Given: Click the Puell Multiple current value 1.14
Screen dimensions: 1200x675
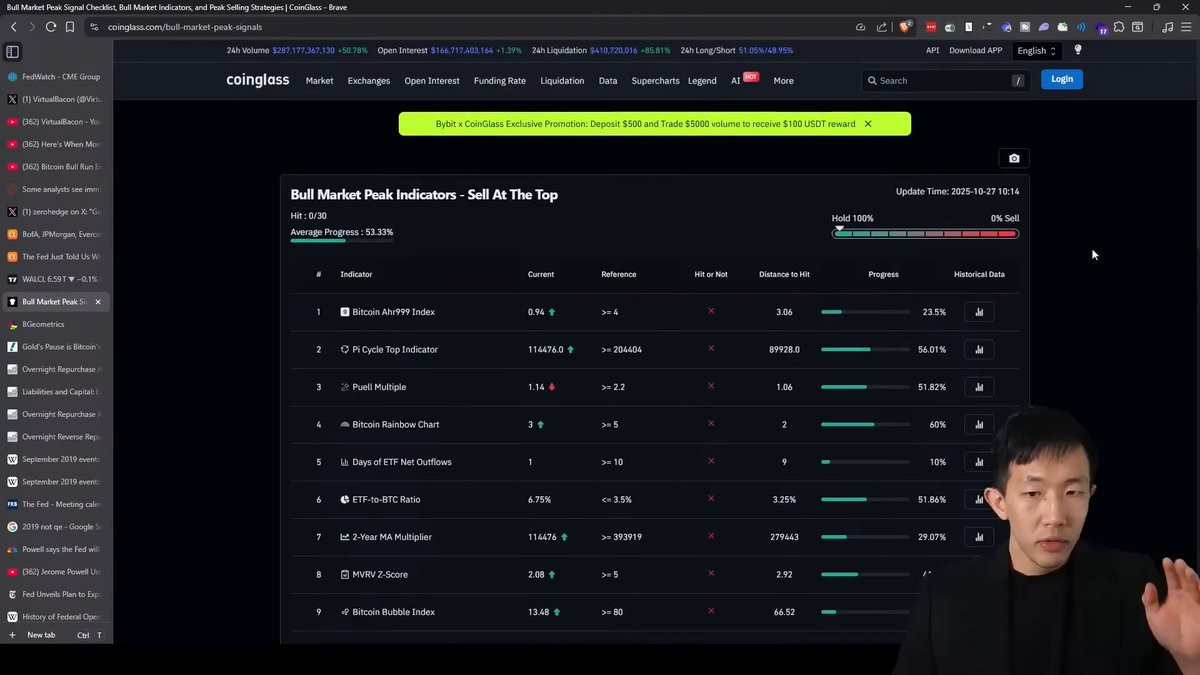Looking at the screenshot, I should pos(536,387).
